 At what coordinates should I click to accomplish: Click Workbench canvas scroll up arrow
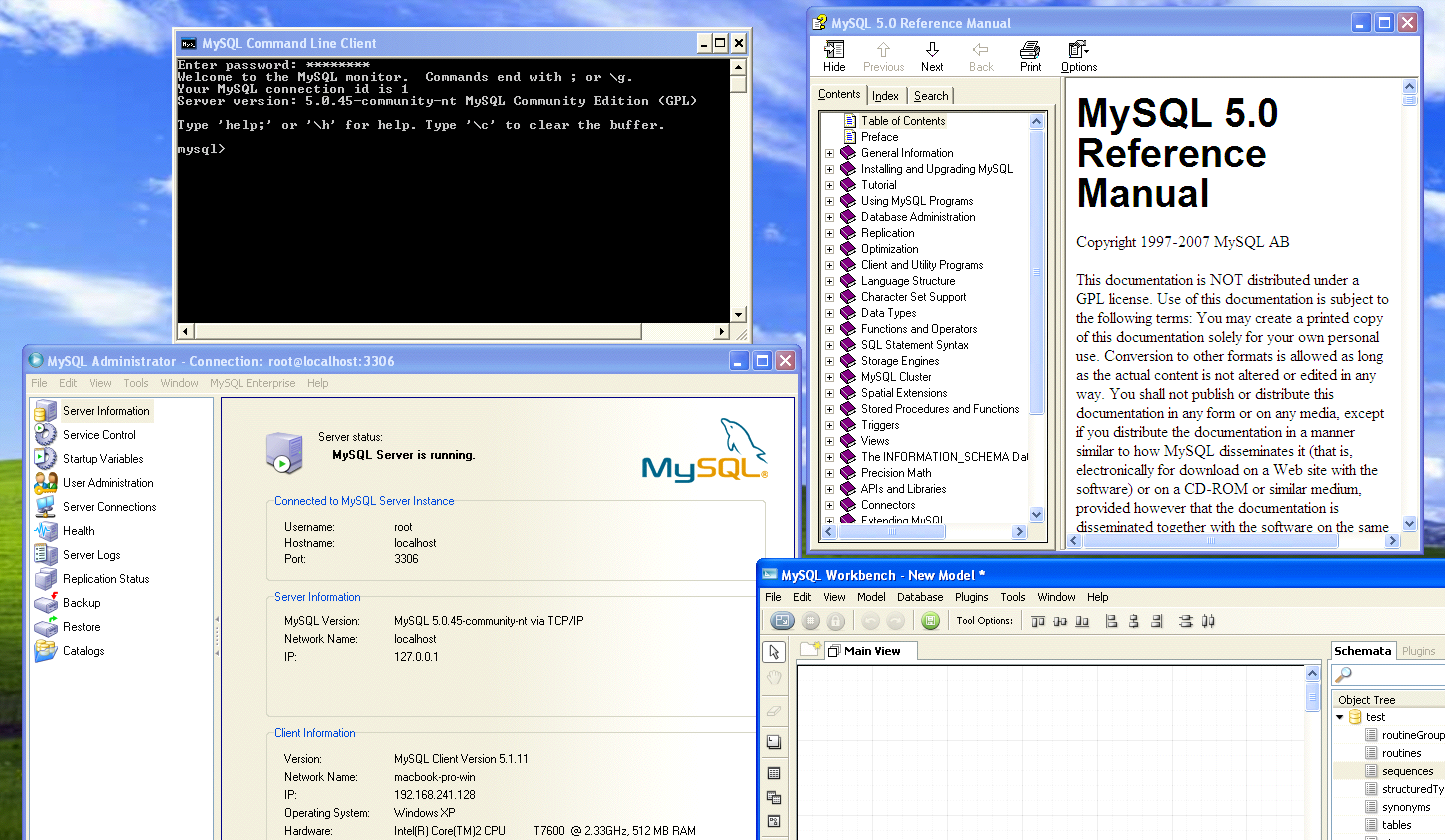click(x=1313, y=675)
